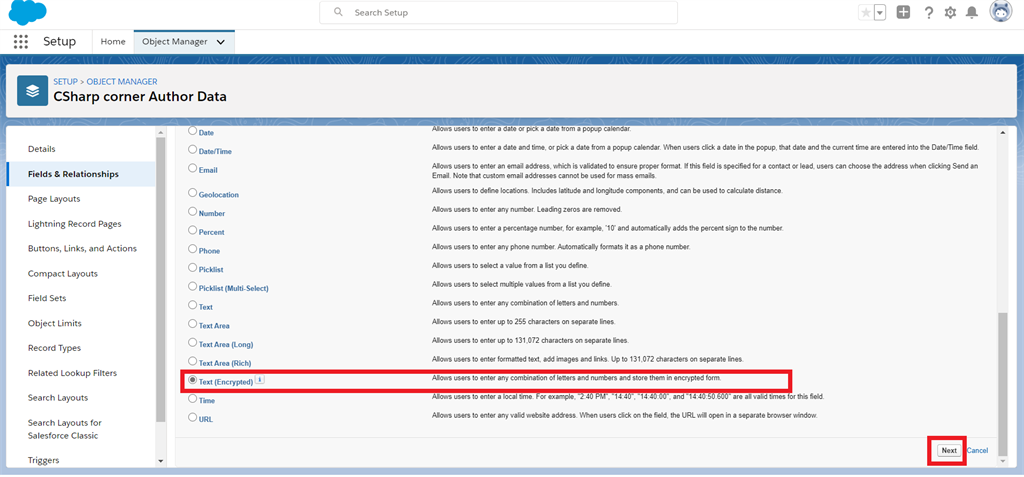The height and width of the screenshot is (477, 1024).
Task: Click the Email field description text
Action: (x=705, y=171)
